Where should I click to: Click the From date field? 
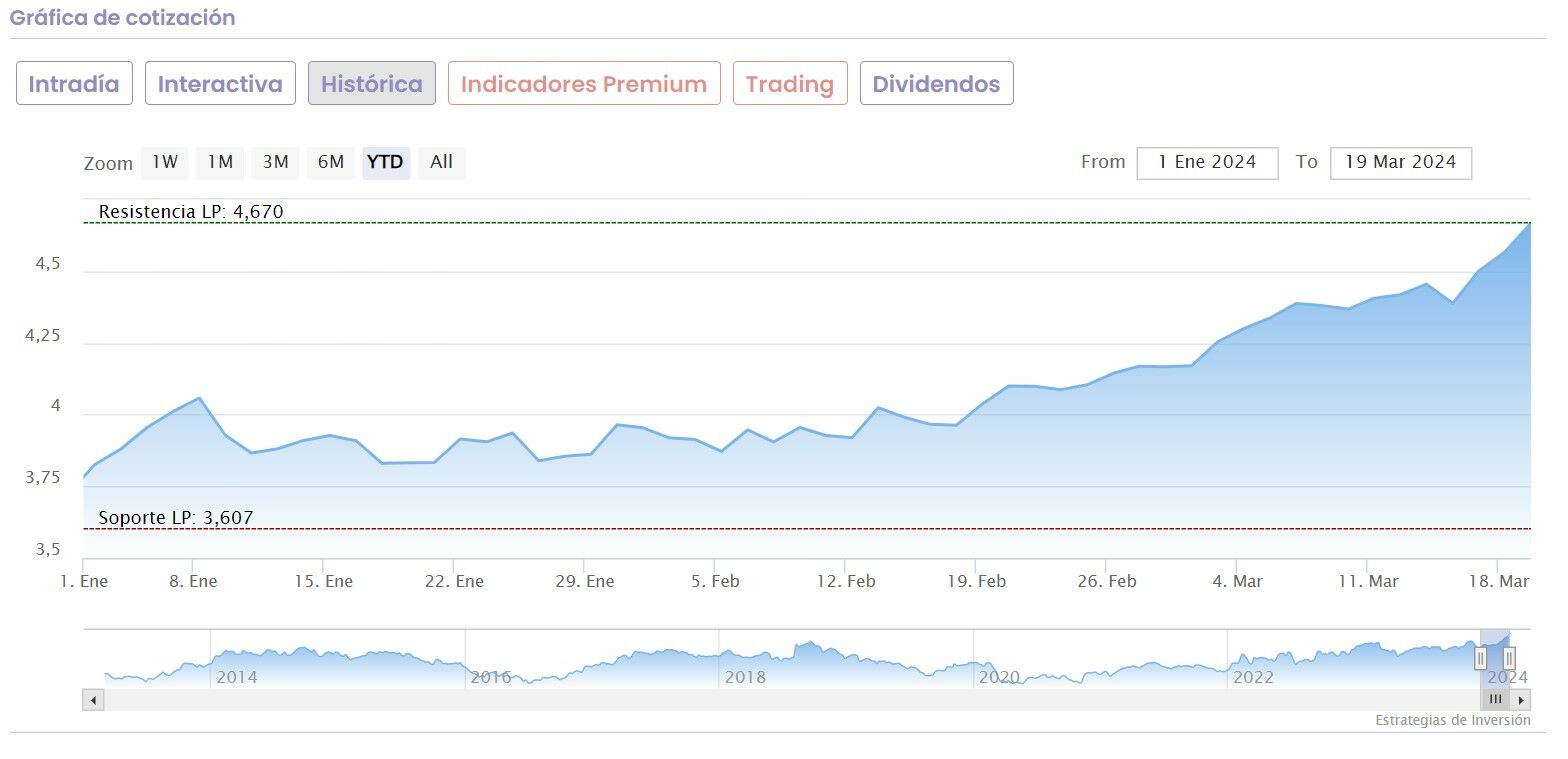pyautogui.click(x=1207, y=163)
